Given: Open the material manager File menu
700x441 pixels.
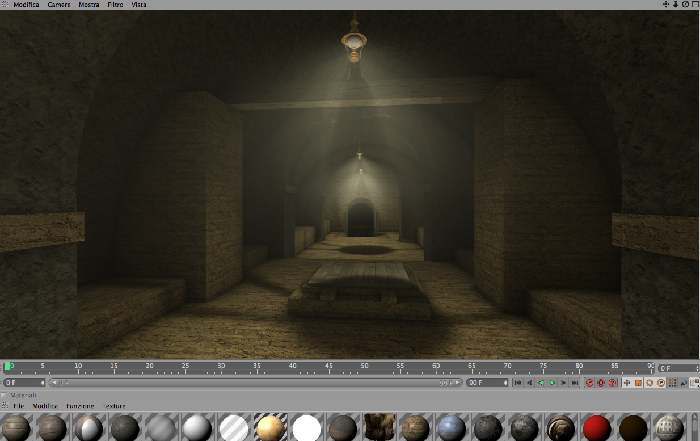Looking at the screenshot, I should coord(19,406).
